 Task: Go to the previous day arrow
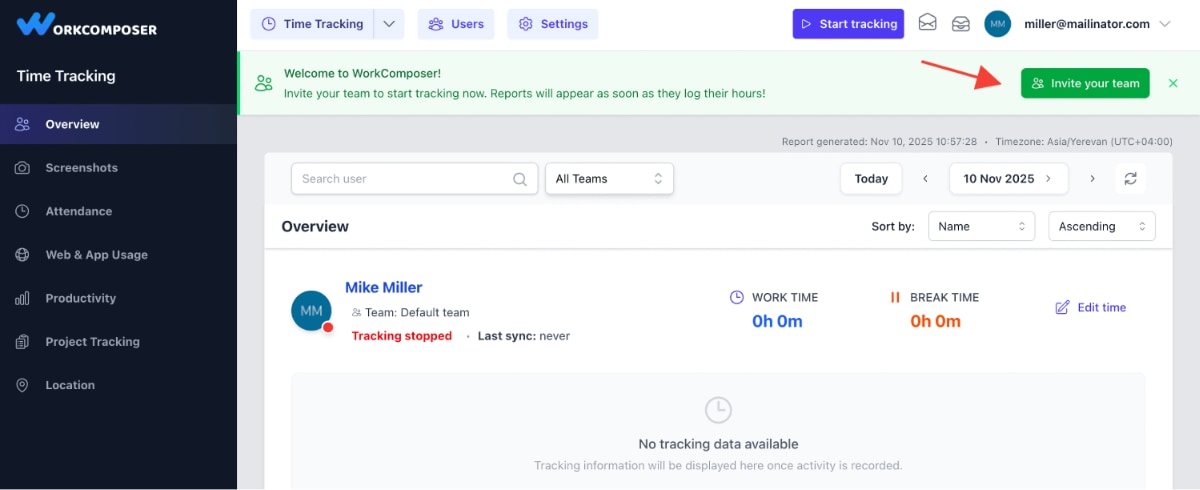pyautogui.click(x=925, y=179)
